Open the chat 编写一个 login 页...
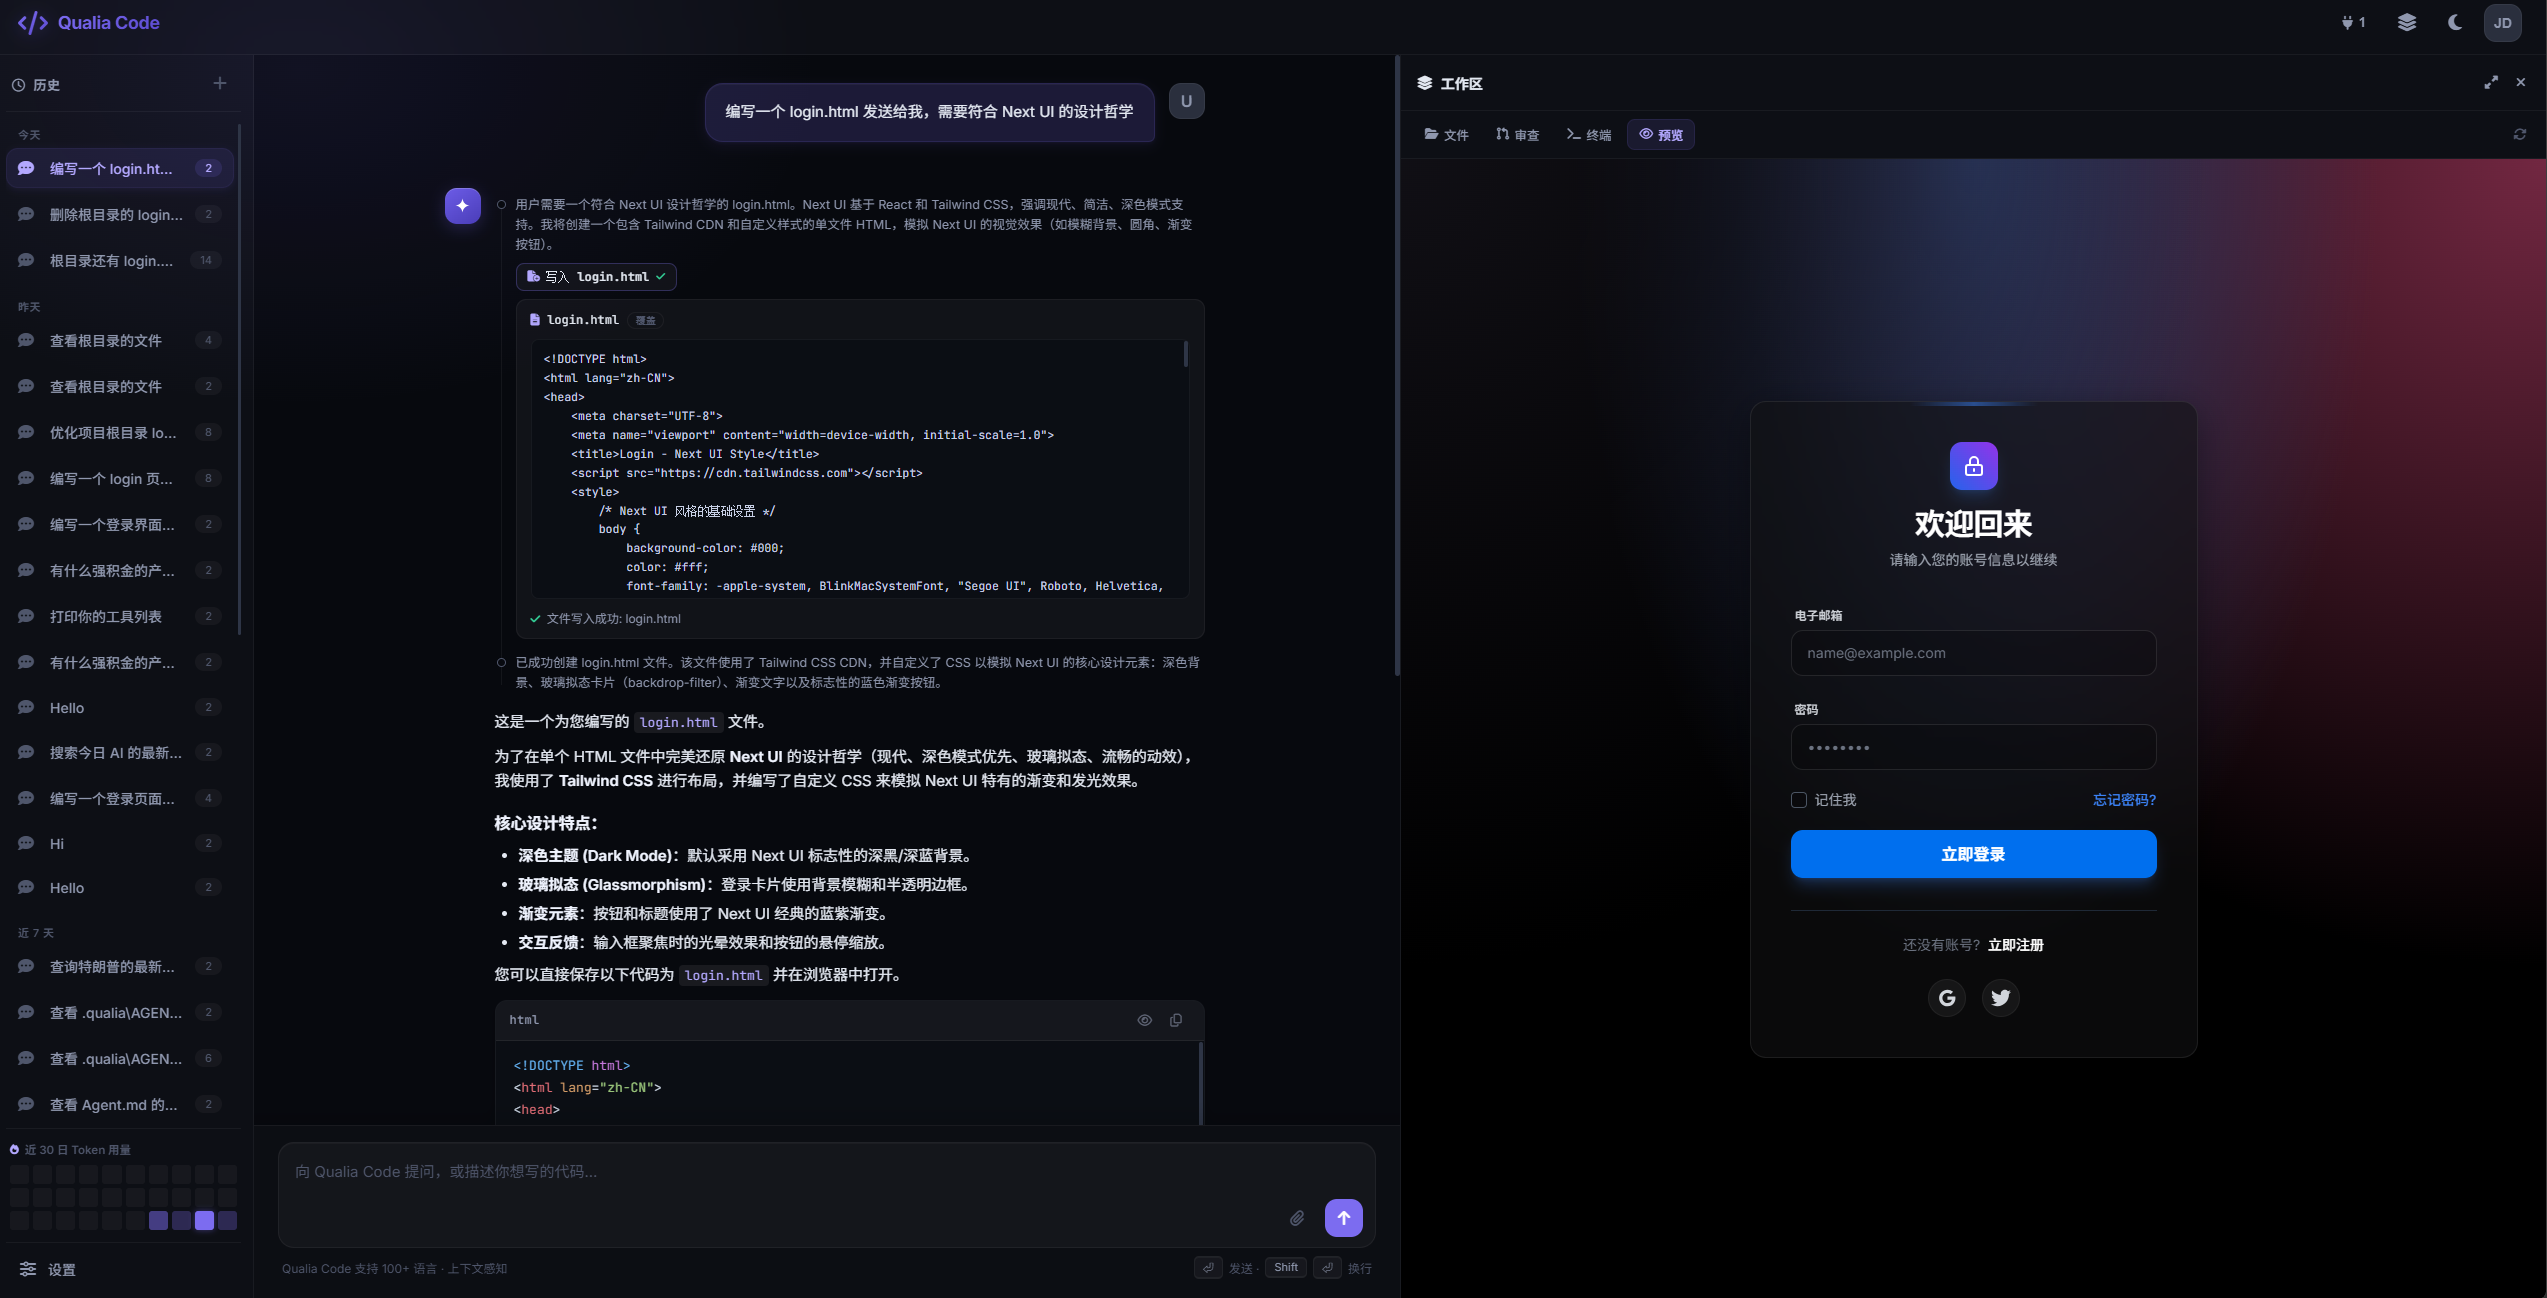This screenshot has width=2547, height=1298. click(120, 479)
